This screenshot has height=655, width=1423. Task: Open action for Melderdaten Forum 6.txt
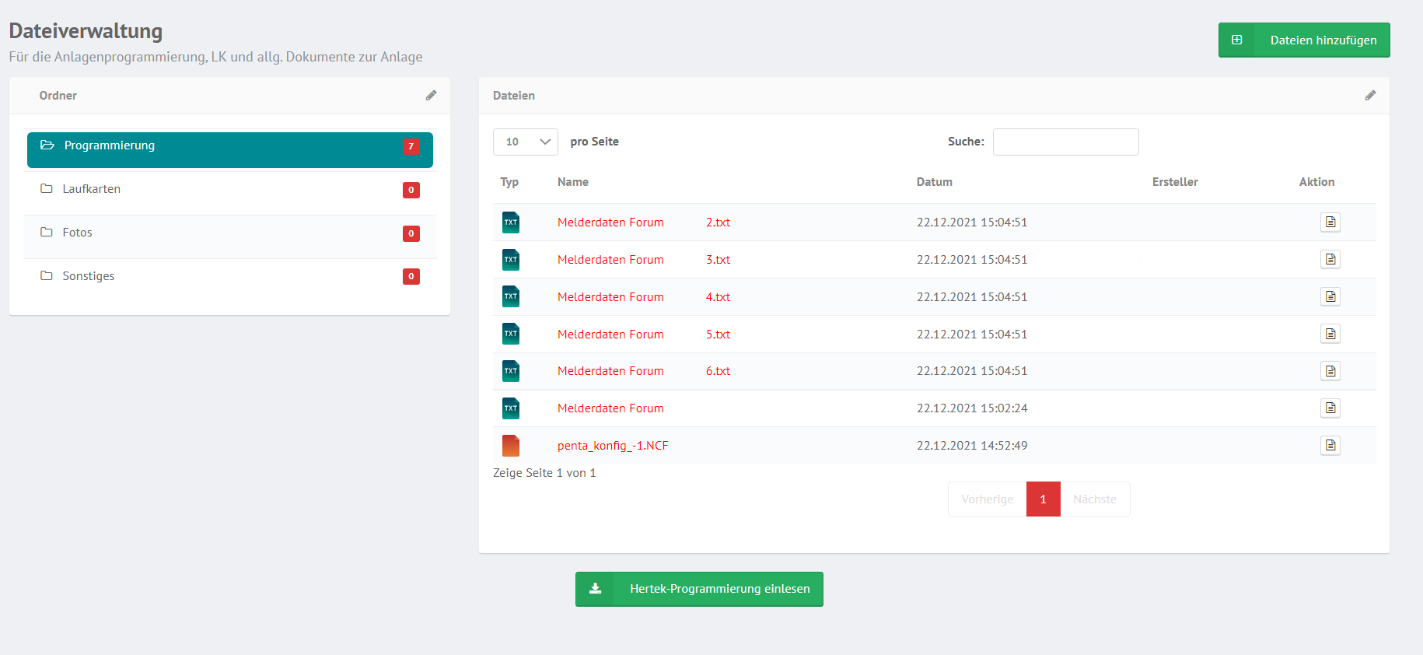point(1330,371)
